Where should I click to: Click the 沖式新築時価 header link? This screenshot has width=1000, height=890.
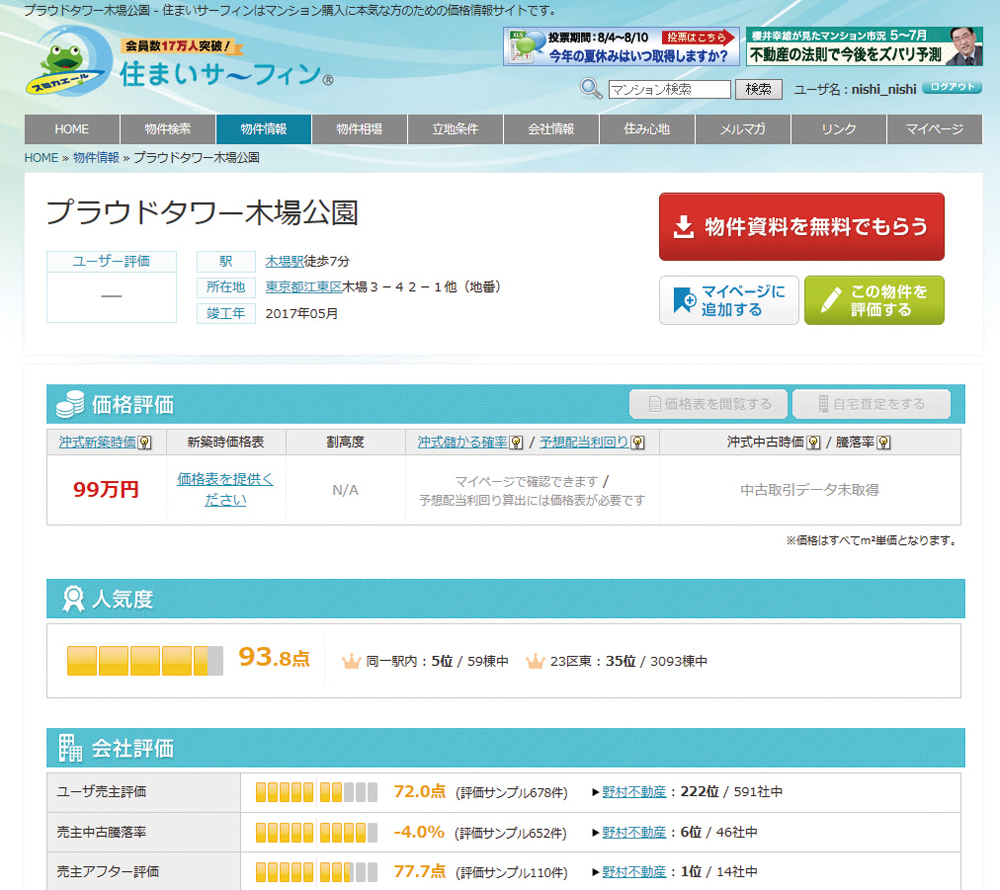[98, 442]
